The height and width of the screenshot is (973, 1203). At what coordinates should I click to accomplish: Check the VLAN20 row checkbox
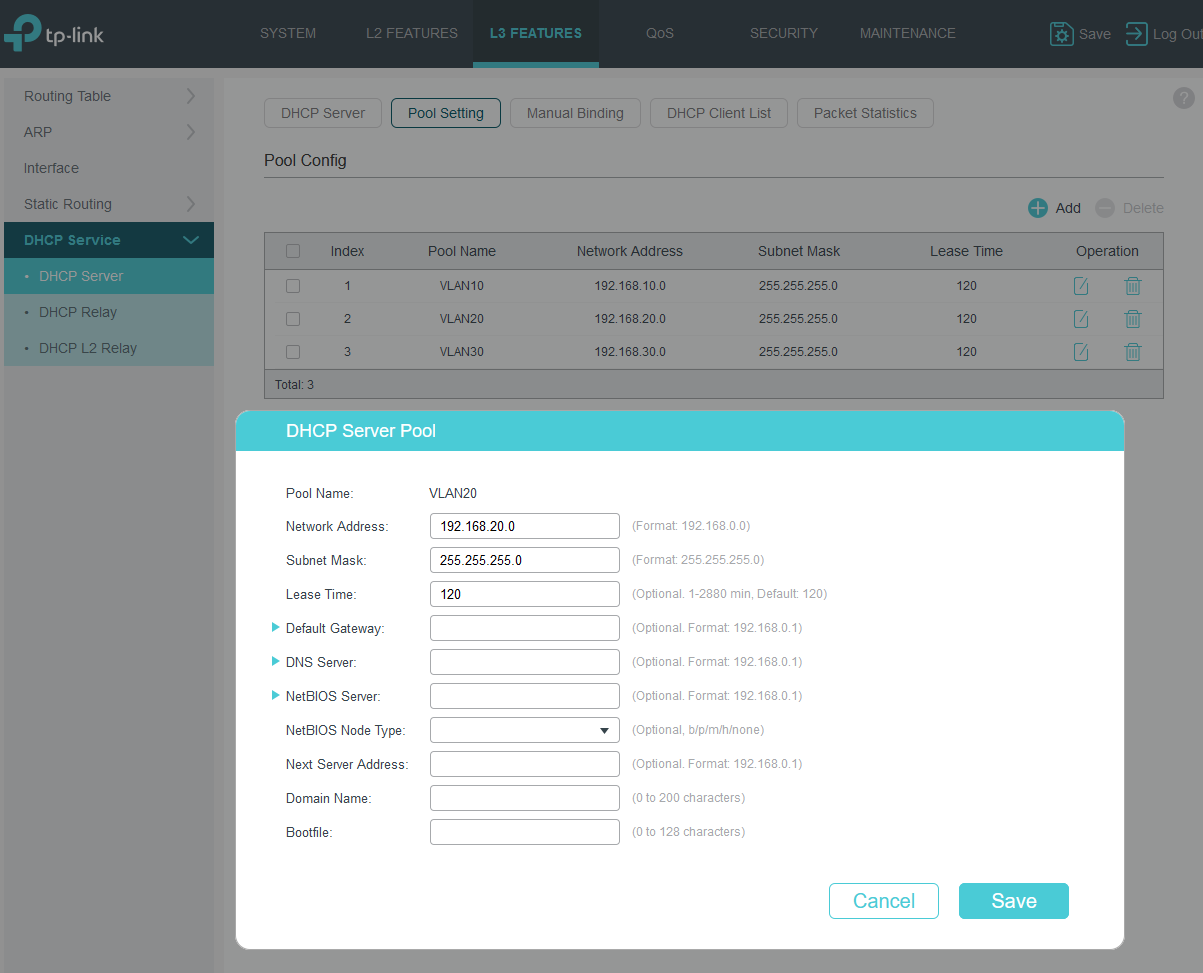(x=293, y=319)
